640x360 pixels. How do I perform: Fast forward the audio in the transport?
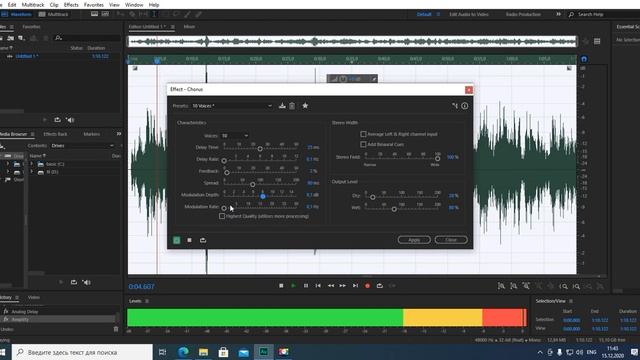click(x=343, y=286)
